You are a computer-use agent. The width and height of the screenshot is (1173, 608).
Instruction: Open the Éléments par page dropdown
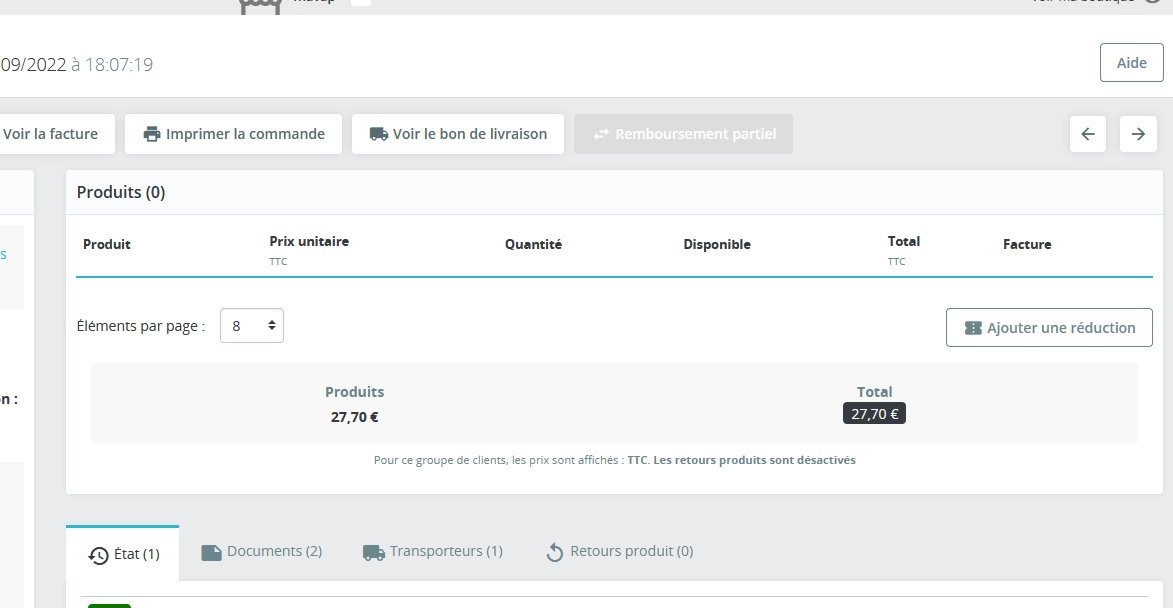pyautogui.click(x=251, y=325)
